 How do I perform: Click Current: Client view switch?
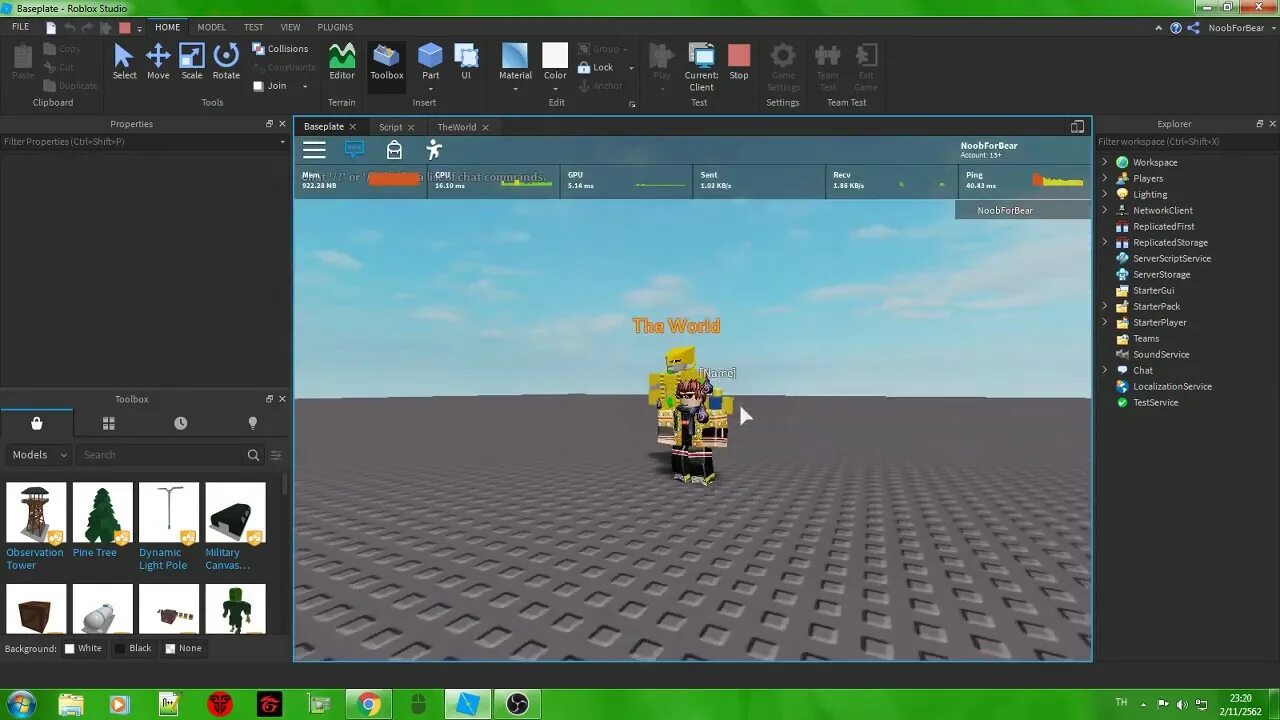(x=701, y=66)
